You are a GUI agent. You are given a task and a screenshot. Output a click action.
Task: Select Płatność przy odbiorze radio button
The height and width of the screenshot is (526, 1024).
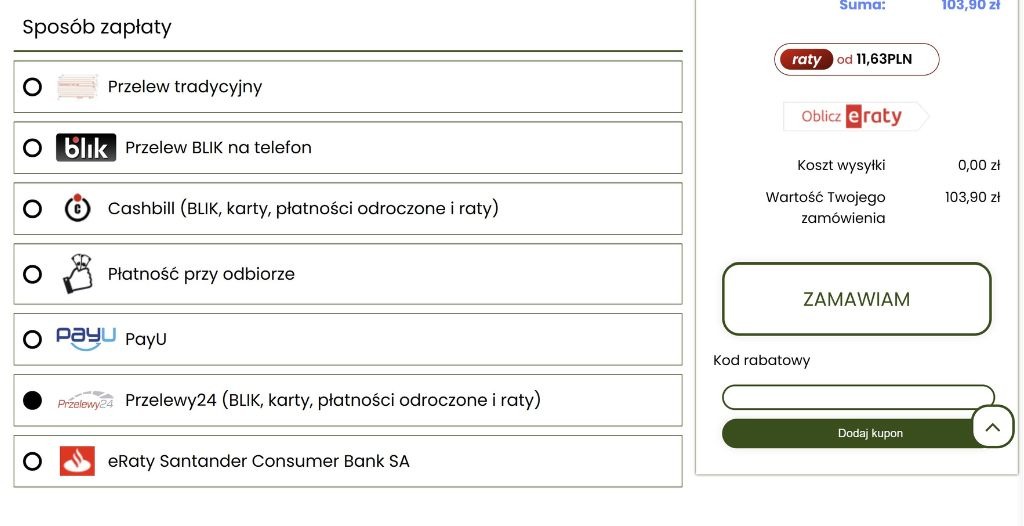[32, 274]
